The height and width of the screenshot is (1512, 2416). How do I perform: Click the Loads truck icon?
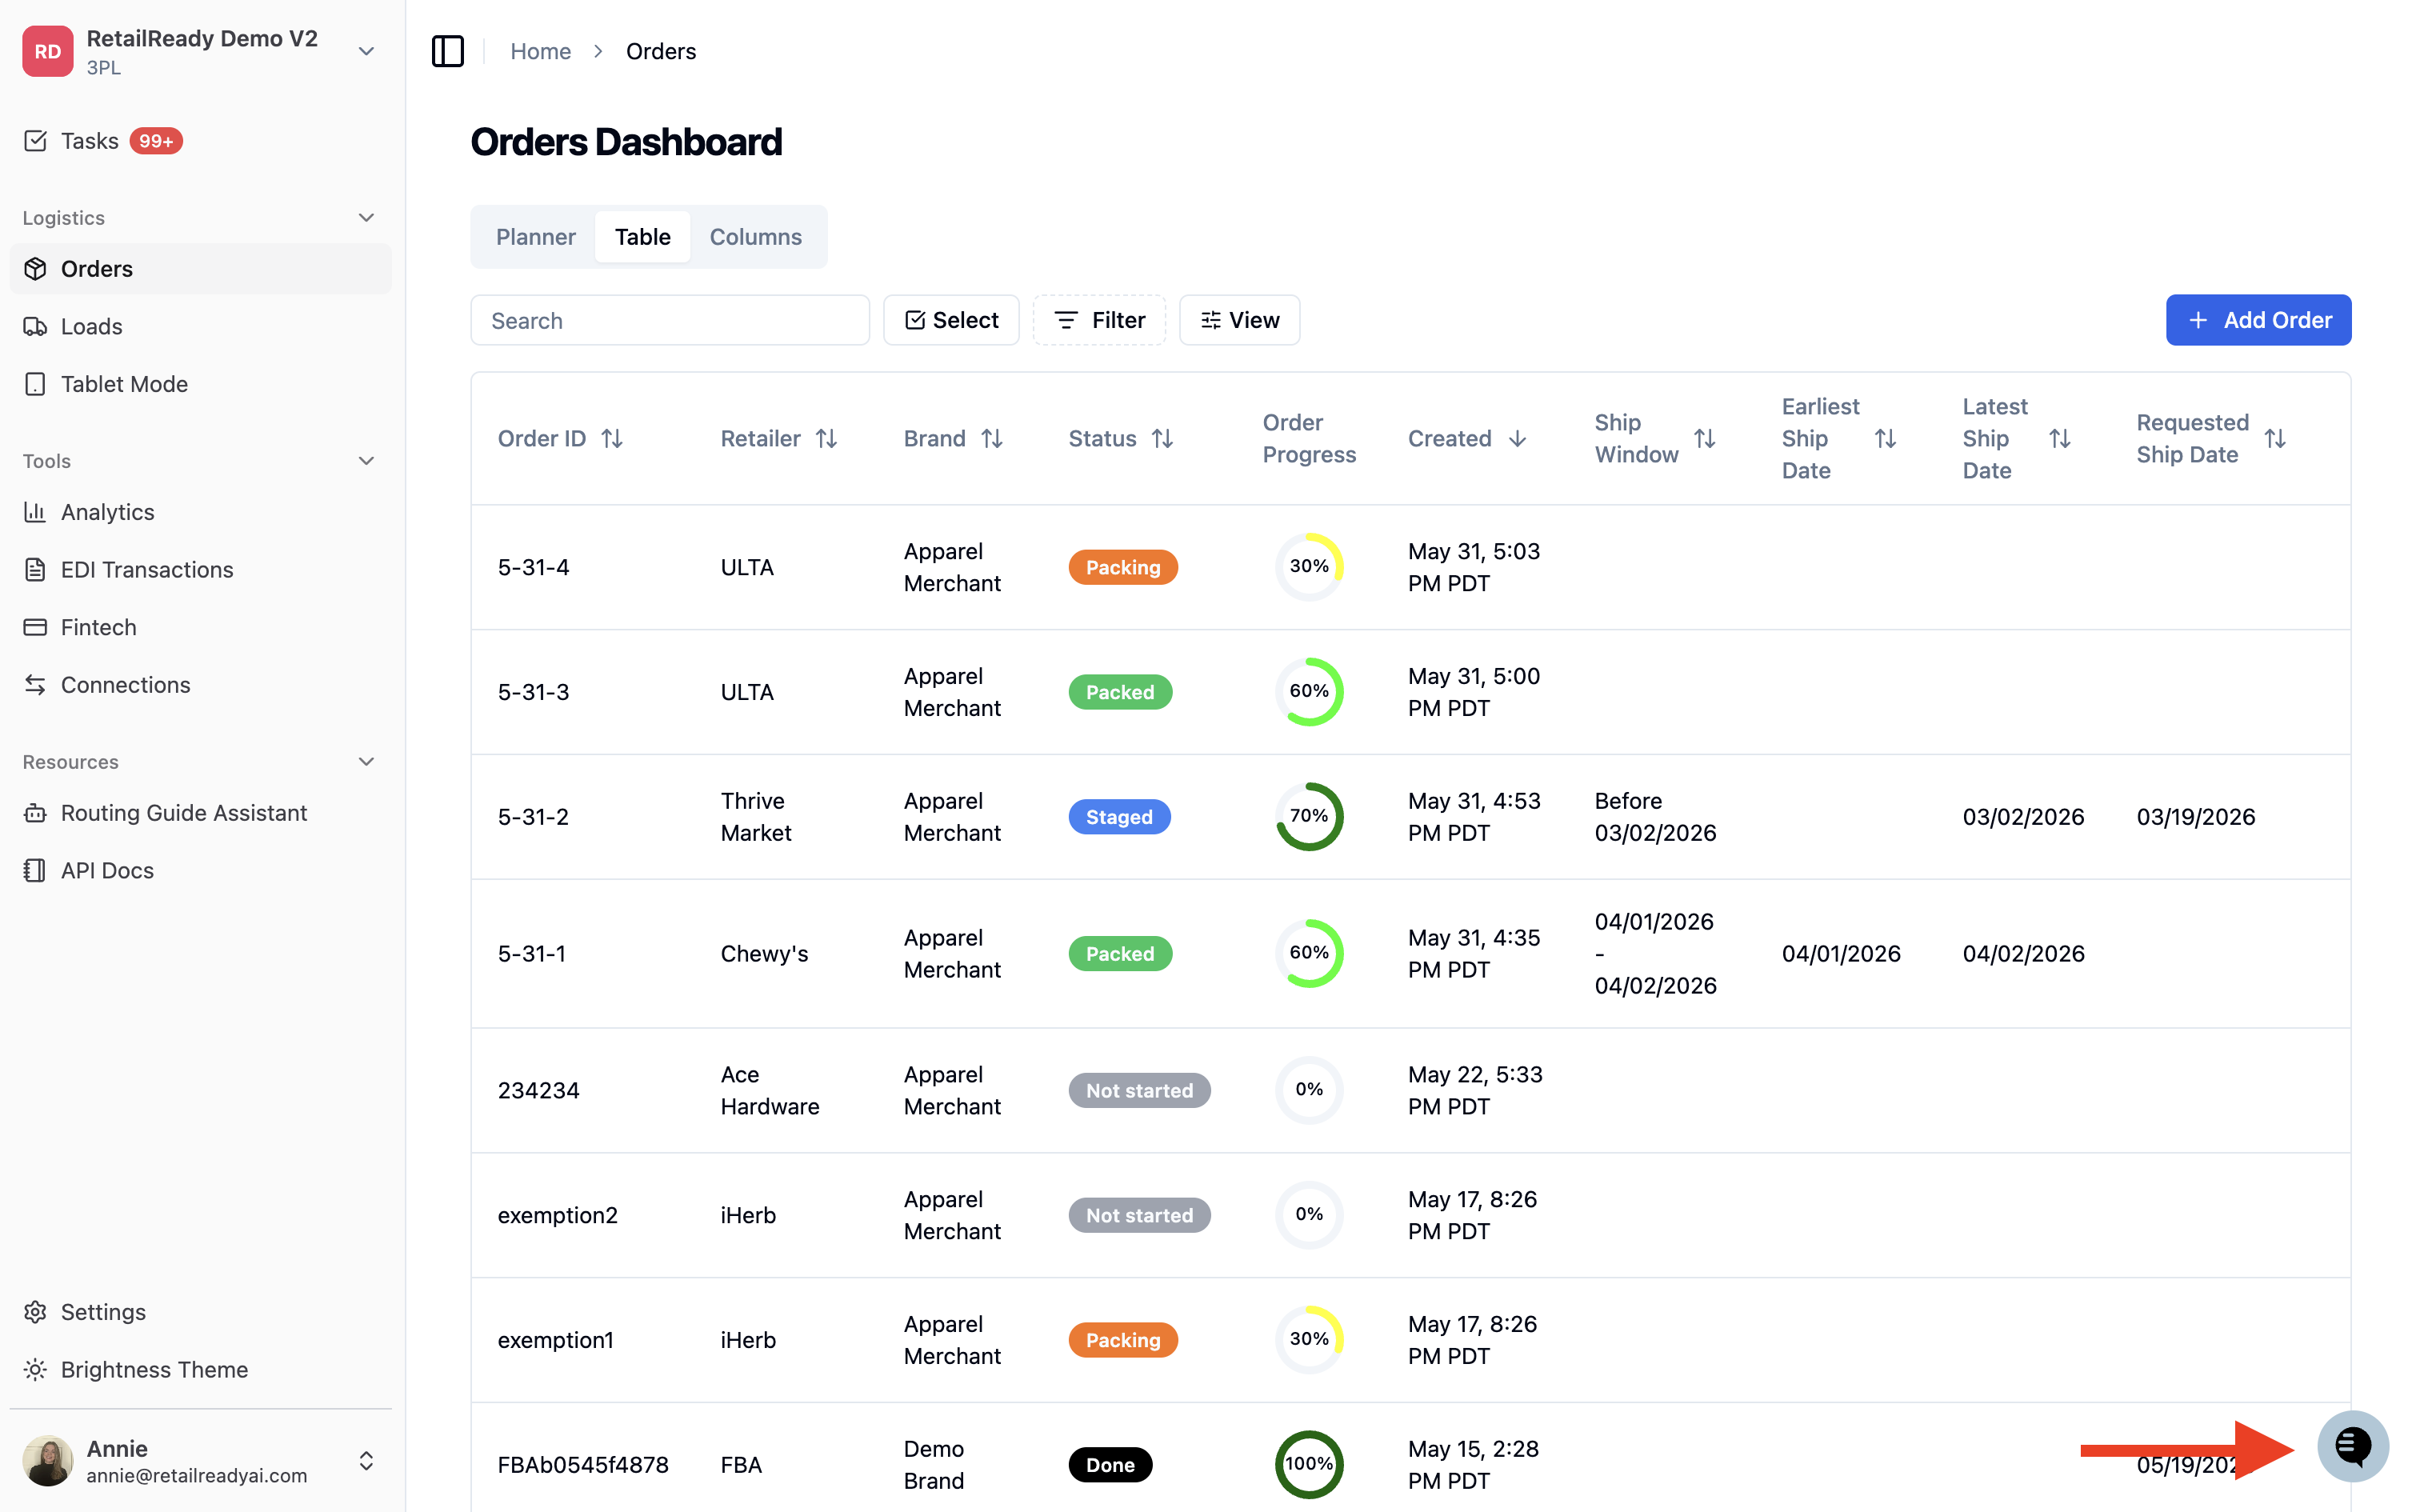[35, 326]
